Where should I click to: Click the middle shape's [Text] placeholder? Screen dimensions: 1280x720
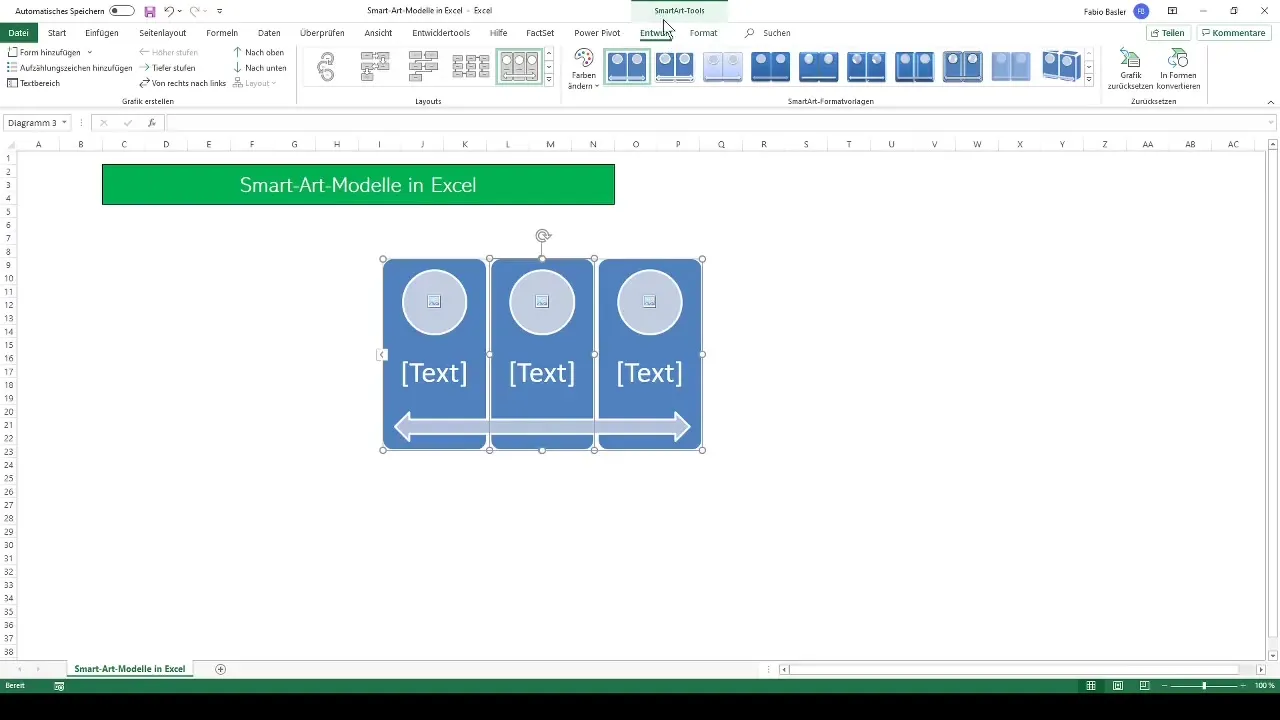tap(542, 372)
